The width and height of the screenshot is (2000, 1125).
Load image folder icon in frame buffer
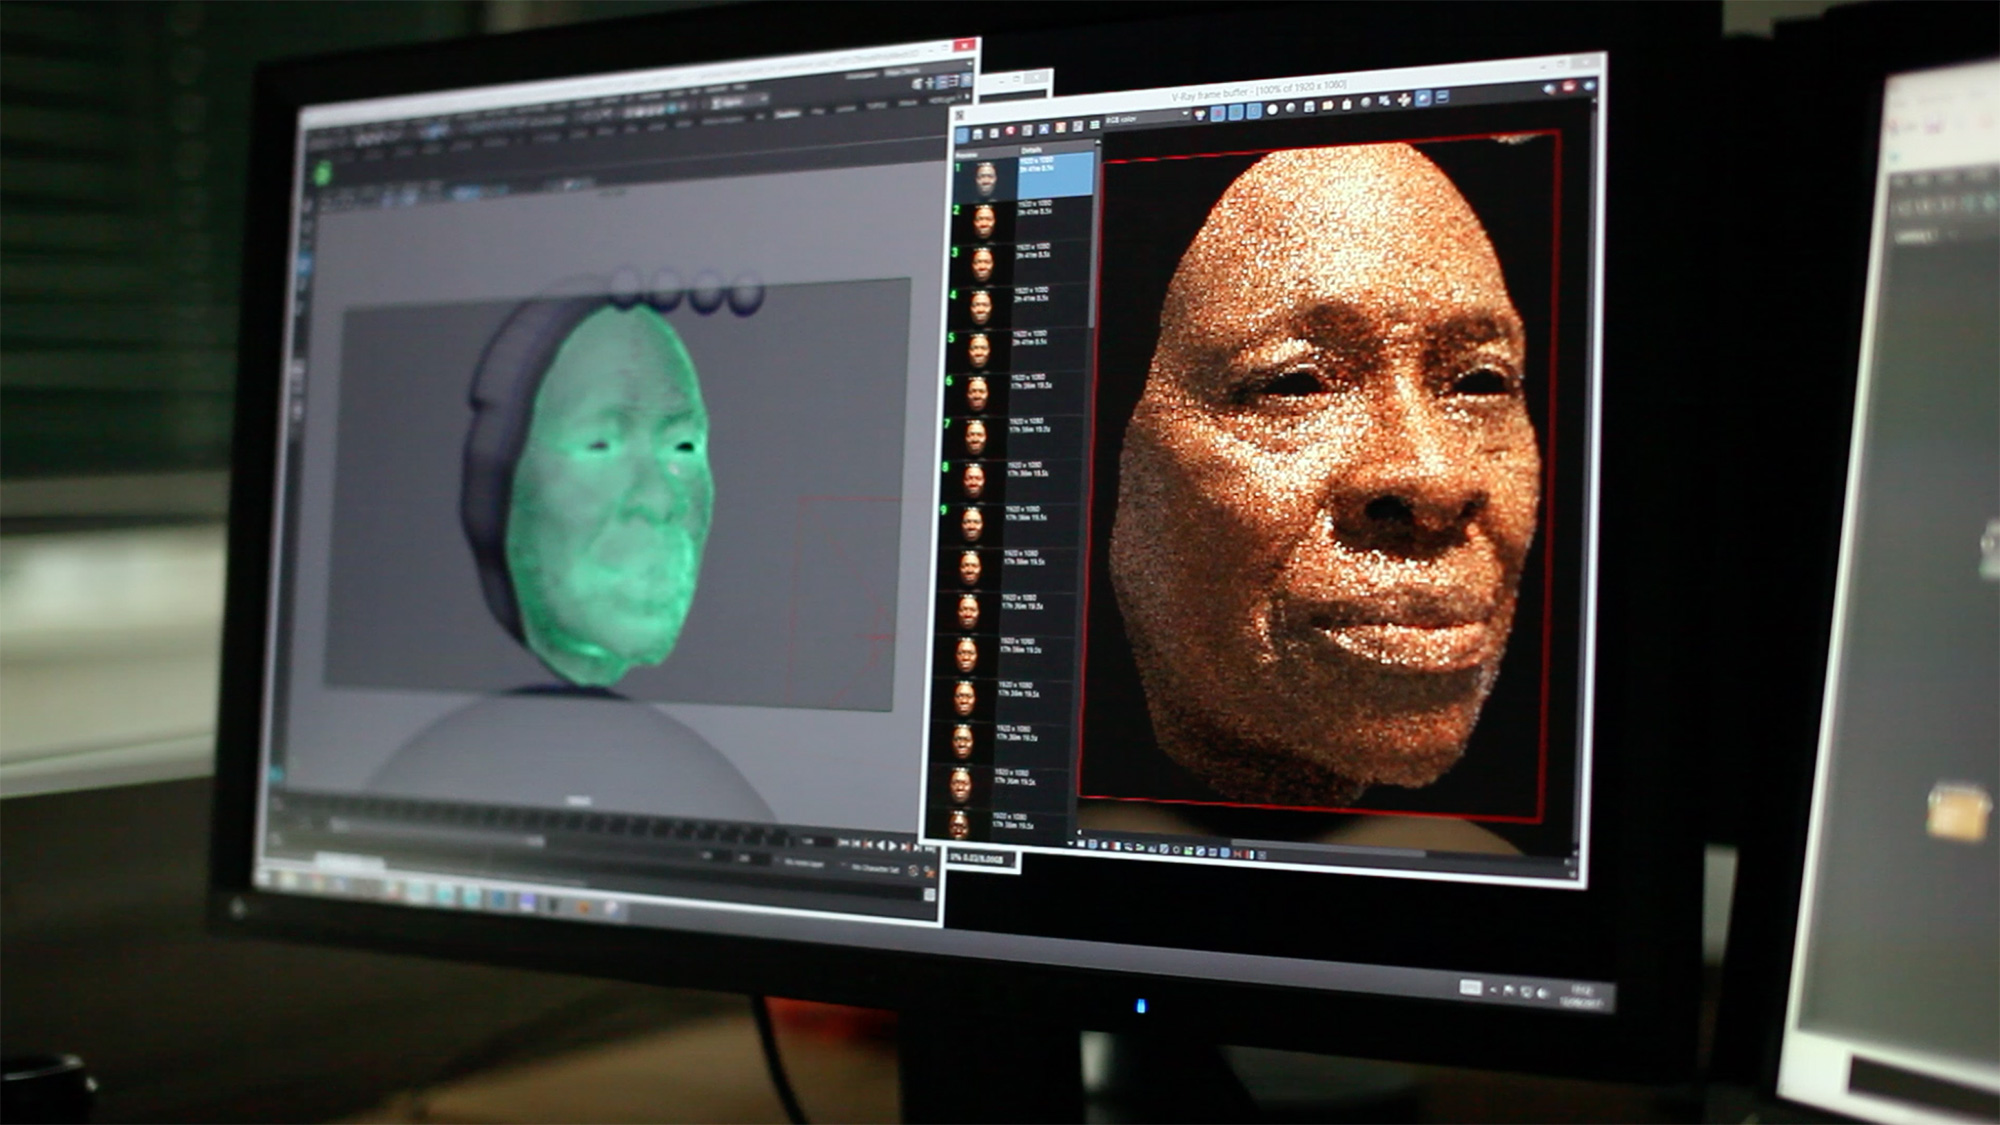[1327, 106]
